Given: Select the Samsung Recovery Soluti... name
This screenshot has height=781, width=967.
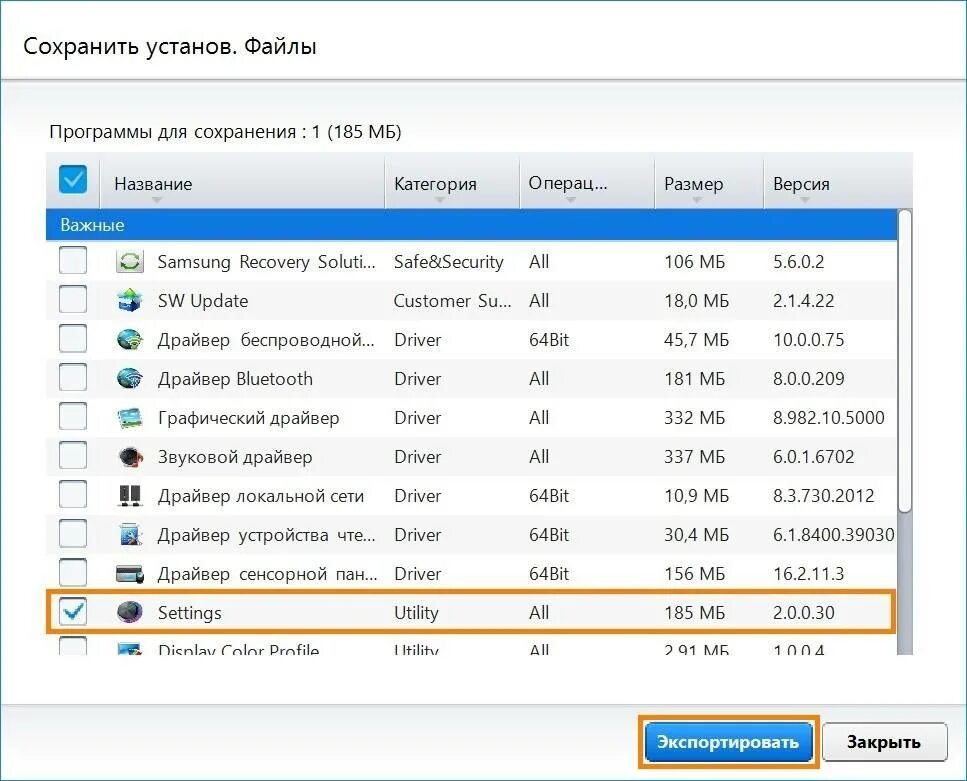Looking at the screenshot, I should coord(266,262).
